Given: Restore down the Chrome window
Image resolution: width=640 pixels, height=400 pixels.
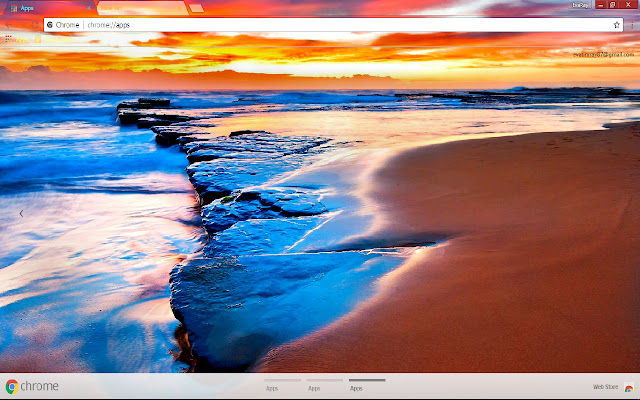Looking at the screenshot, I should pyautogui.click(x=613, y=5).
